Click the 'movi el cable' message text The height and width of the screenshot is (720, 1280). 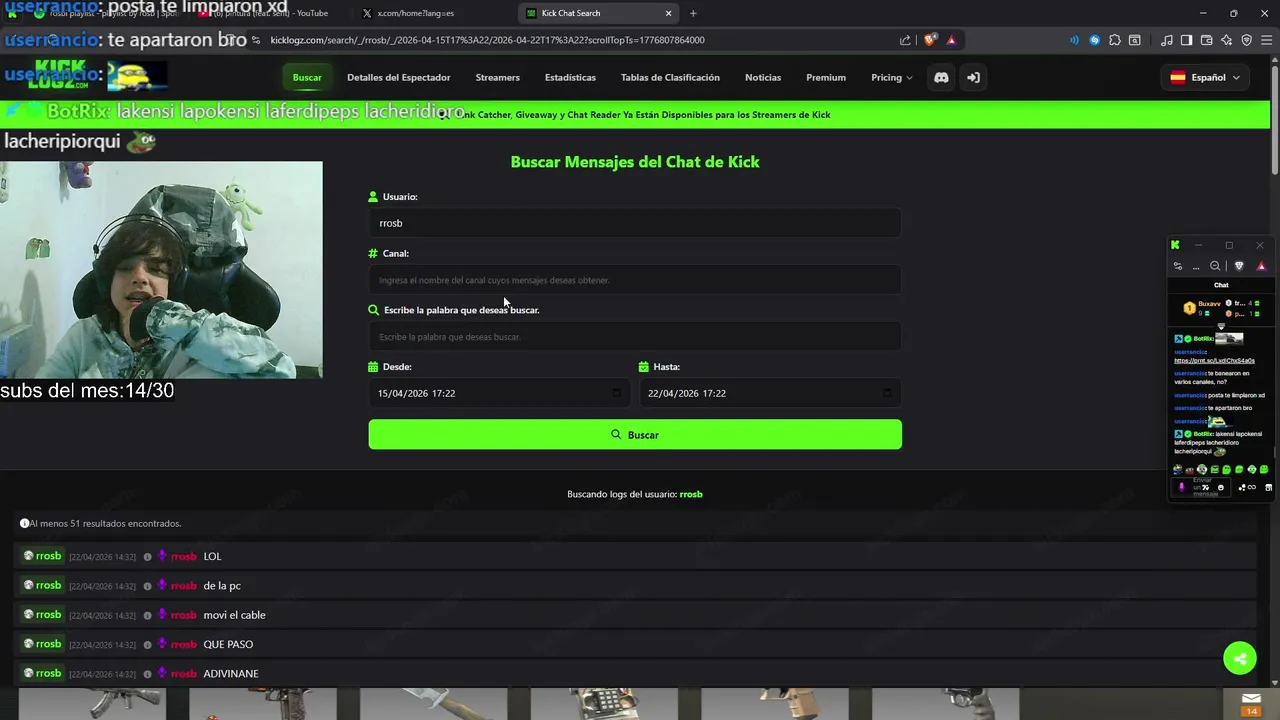[x=234, y=615]
